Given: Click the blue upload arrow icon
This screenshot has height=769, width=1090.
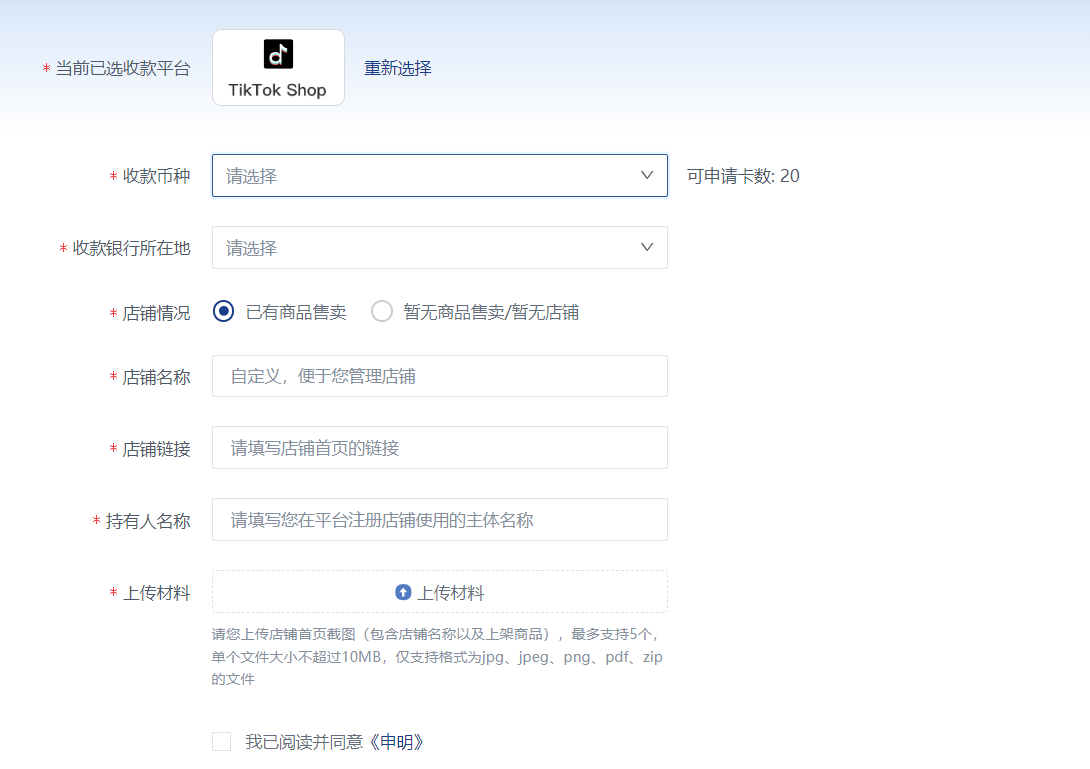Looking at the screenshot, I should [x=403, y=592].
